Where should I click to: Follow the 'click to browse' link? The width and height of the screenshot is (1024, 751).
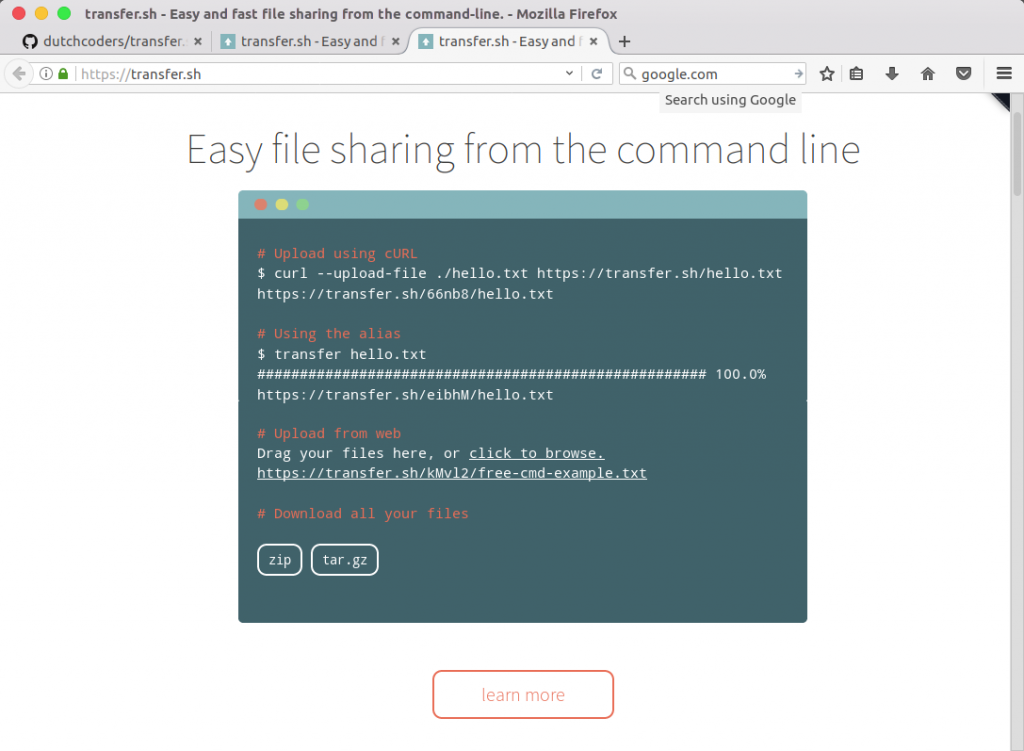click(536, 452)
